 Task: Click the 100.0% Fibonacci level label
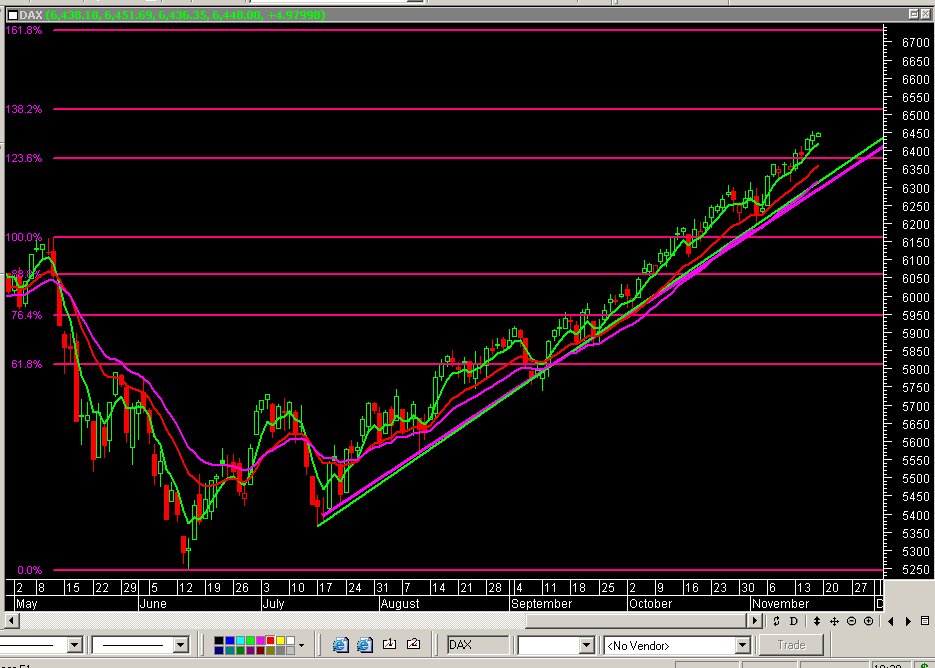(24, 237)
